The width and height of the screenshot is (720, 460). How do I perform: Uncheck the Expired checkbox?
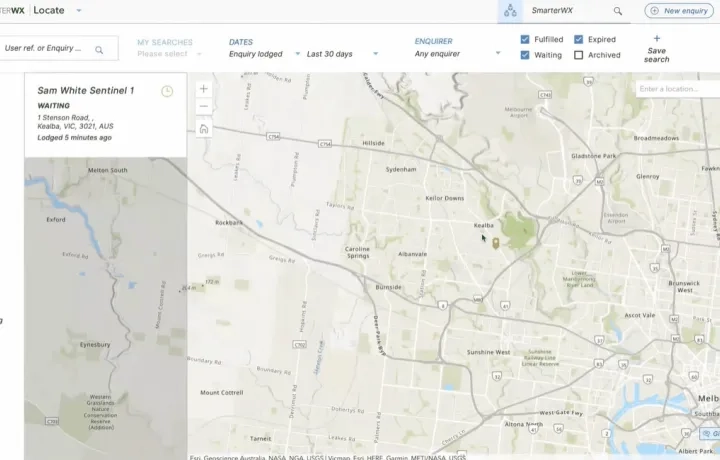click(x=579, y=39)
